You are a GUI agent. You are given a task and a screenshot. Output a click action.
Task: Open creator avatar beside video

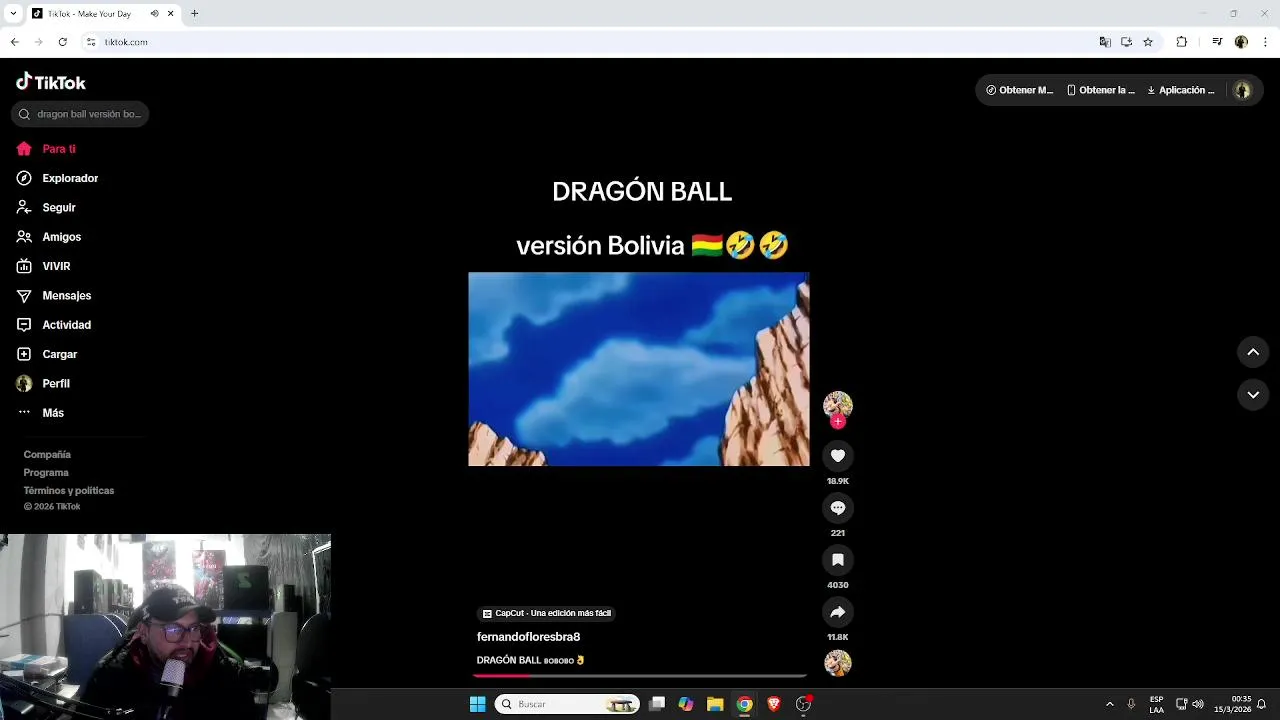click(x=838, y=404)
